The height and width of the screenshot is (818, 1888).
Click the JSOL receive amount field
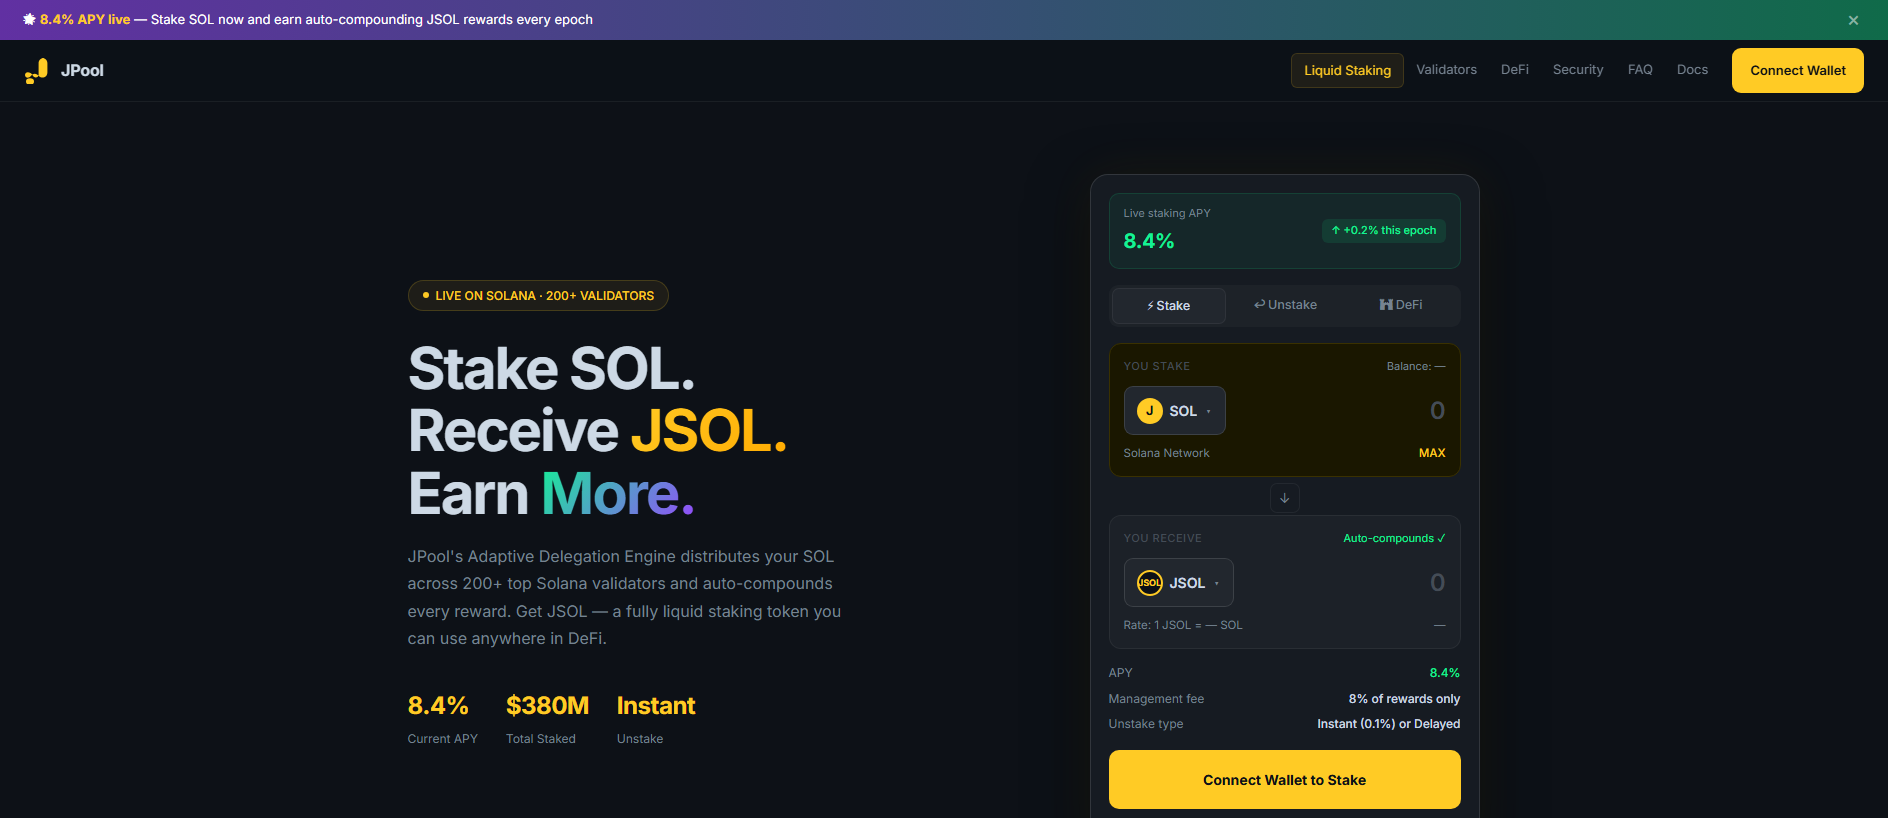point(1345,583)
